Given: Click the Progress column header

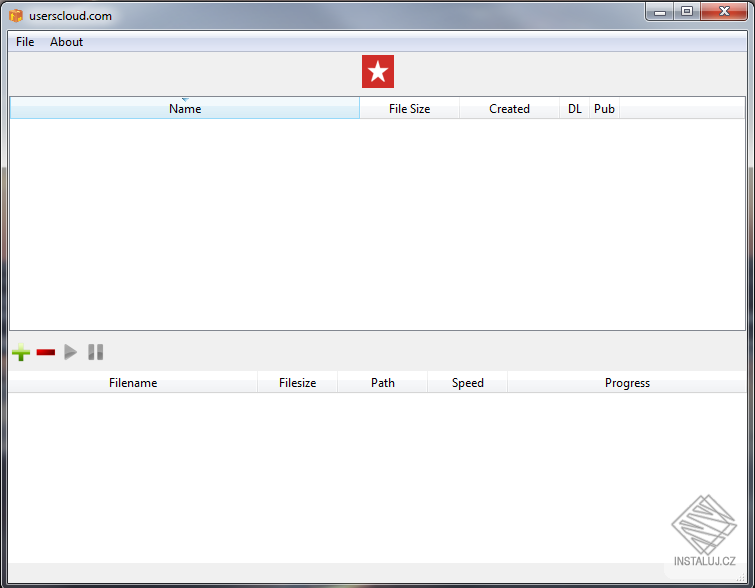Looking at the screenshot, I should 627,382.
